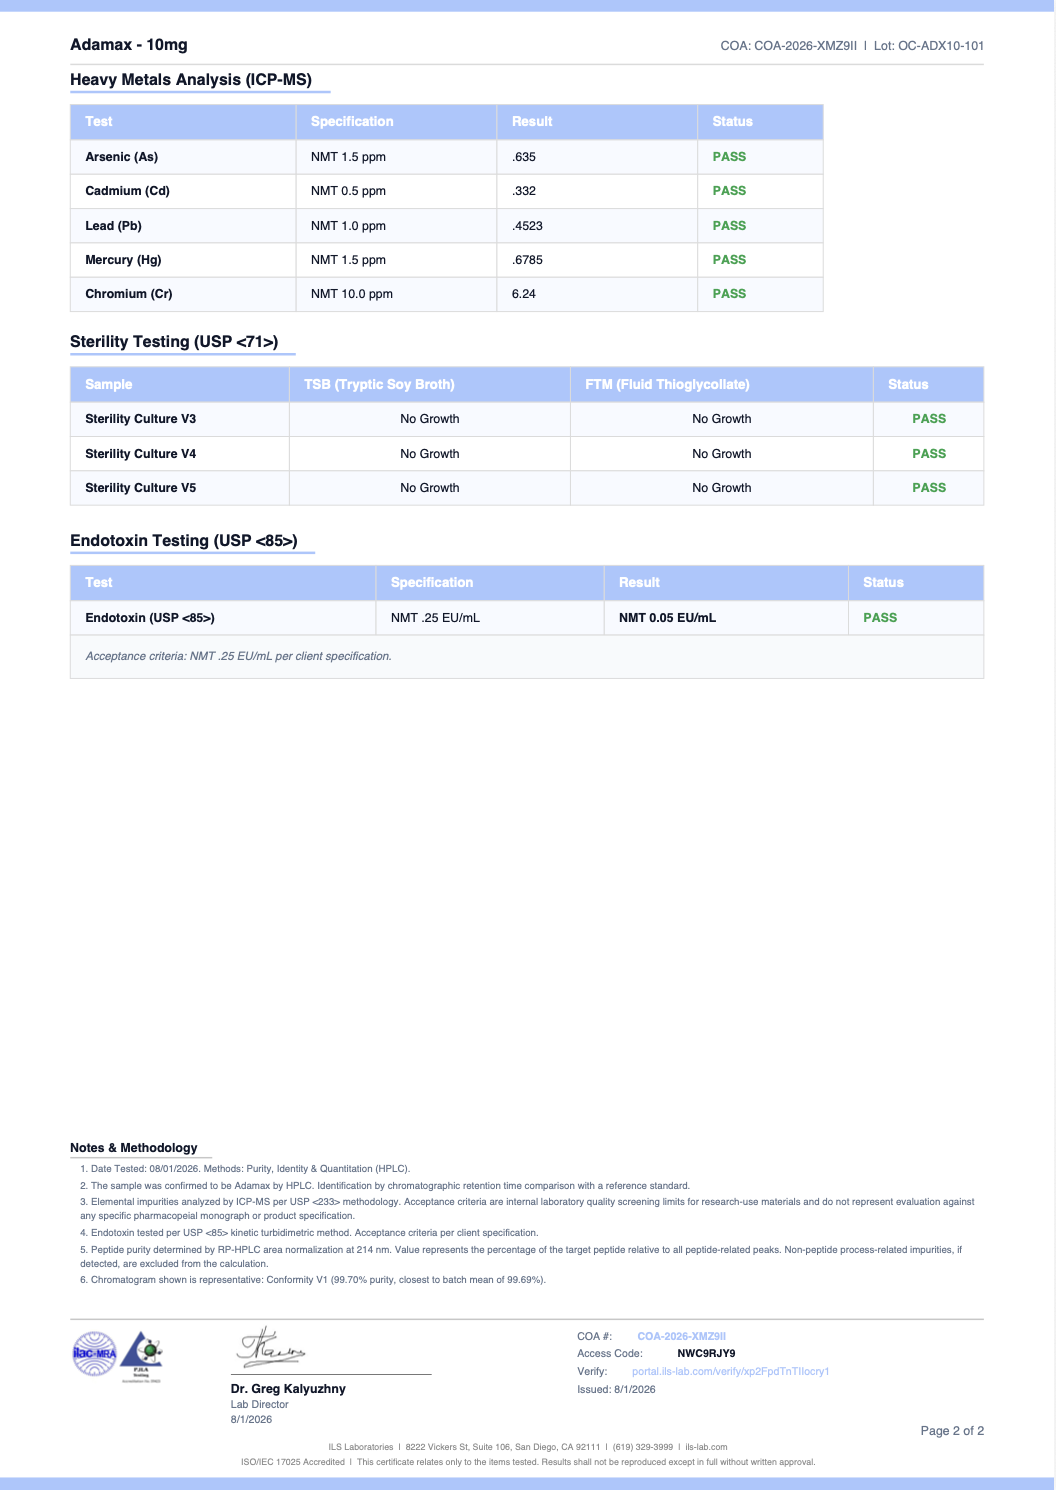Click the PASS status for Sterility Culture V4
This screenshot has width=1056, height=1490.
[x=929, y=454]
